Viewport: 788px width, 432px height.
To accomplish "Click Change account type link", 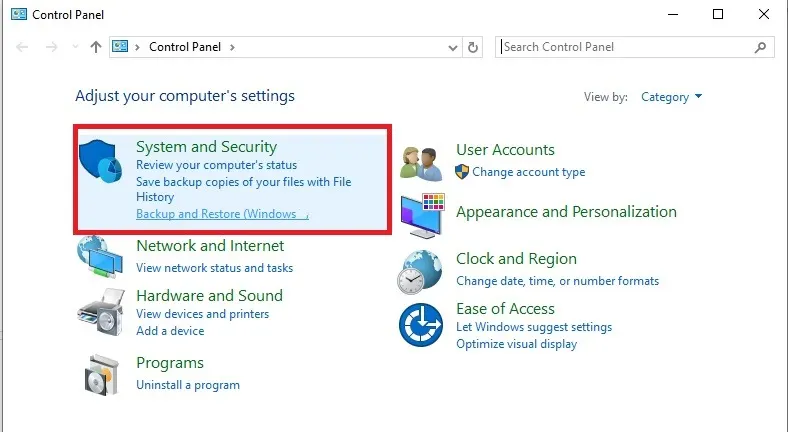I will 528,172.
